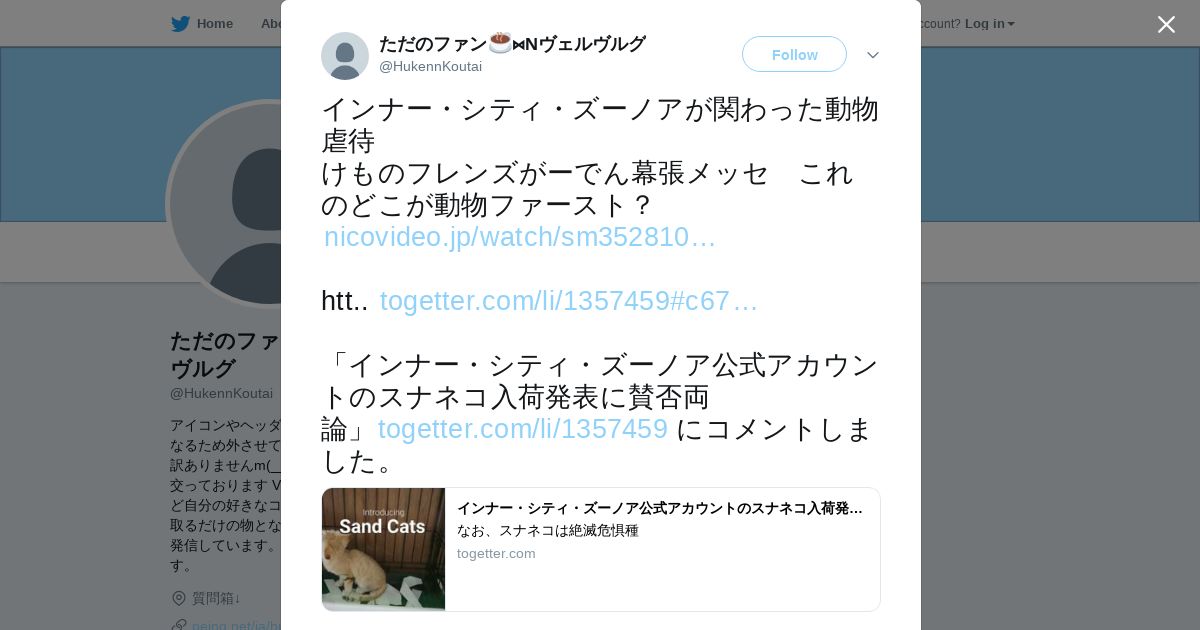Follow the @HukennKoutai account

click(x=794, y=54)
